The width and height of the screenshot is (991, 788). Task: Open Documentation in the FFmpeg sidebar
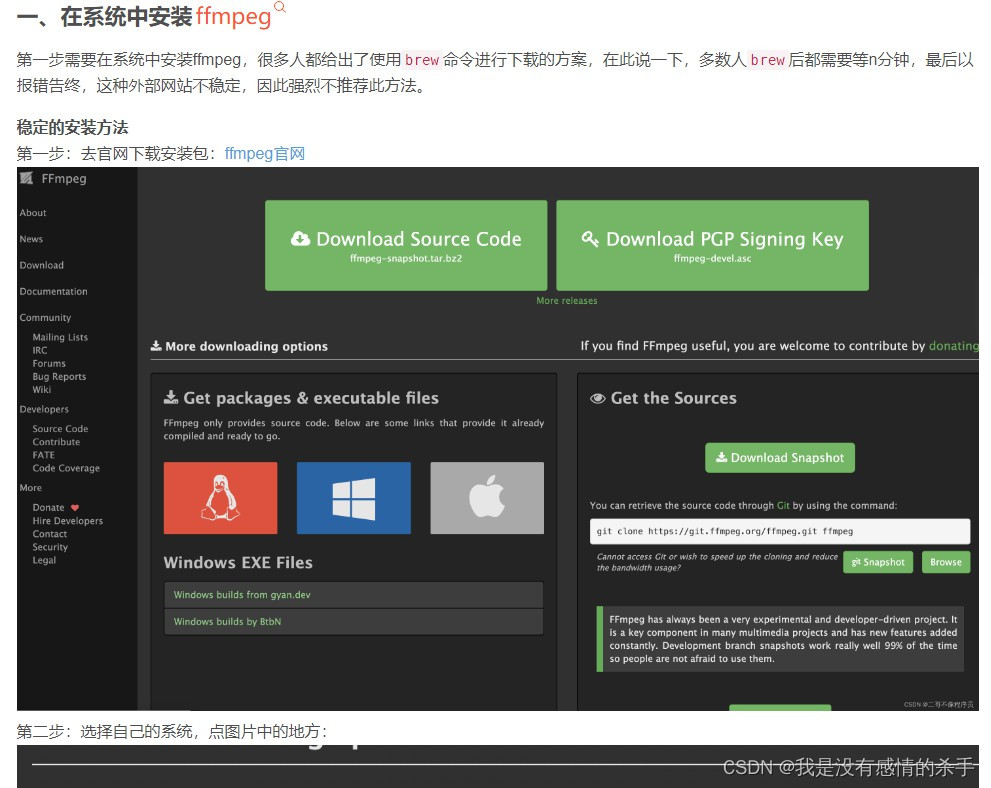[x=54, y=291]
